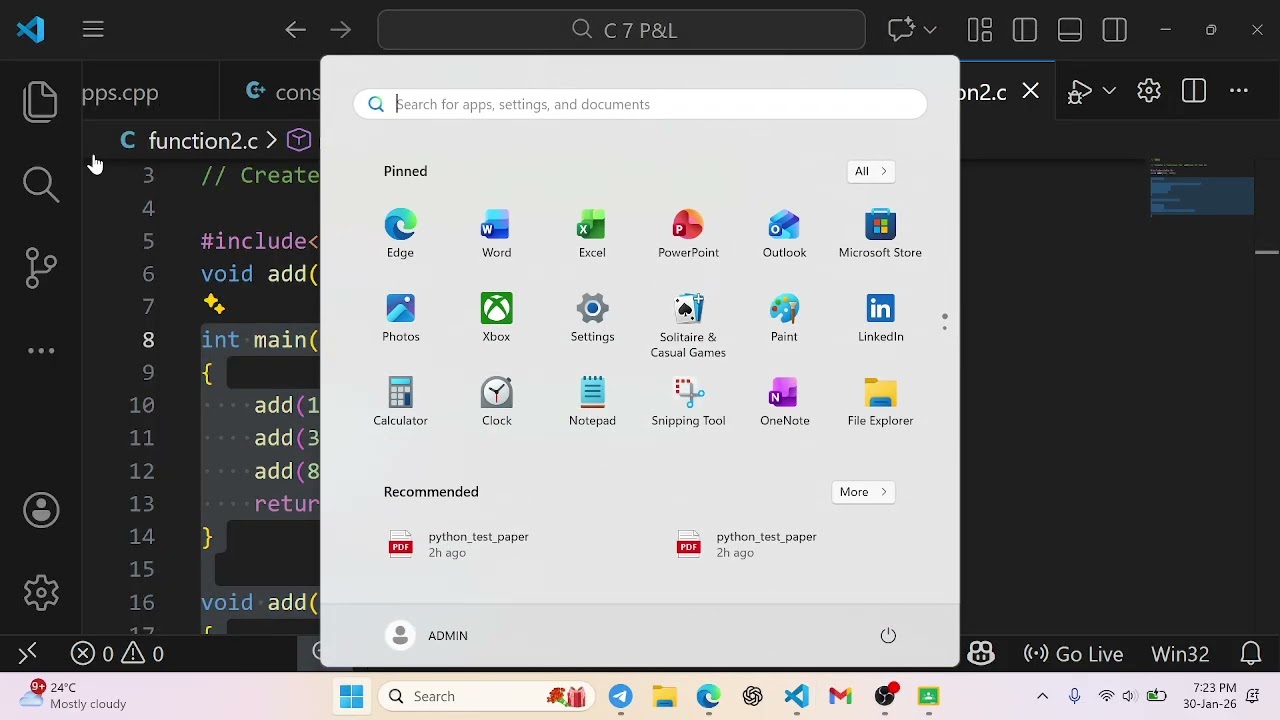
Task: Open the Manage gear in VS Code activity bar
Action: tap(41, 593)
